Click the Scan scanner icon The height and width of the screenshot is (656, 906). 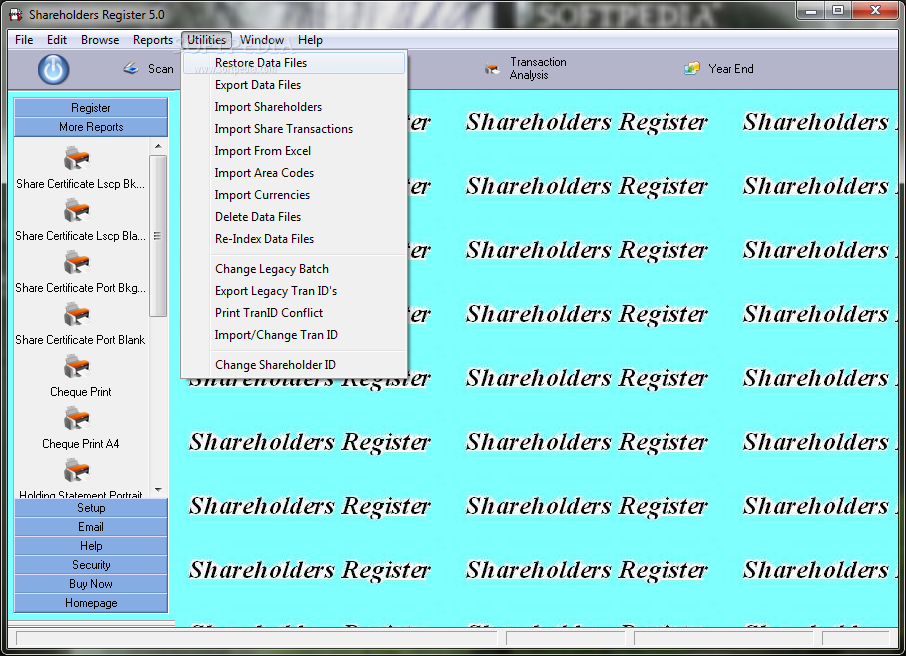pos(131,68)
